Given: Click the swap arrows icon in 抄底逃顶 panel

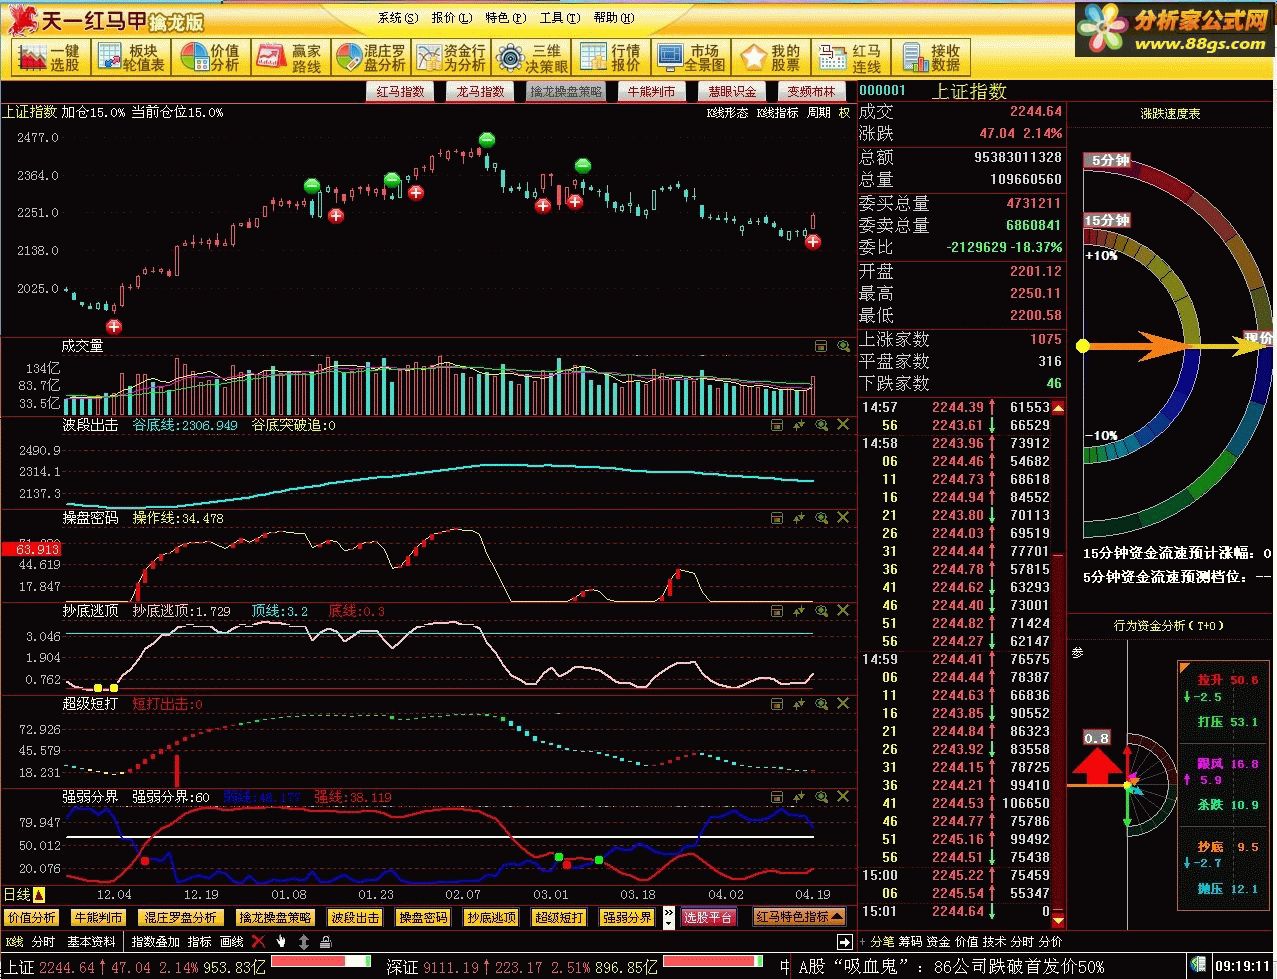Looking at the screenshot, I should [799, 610].
